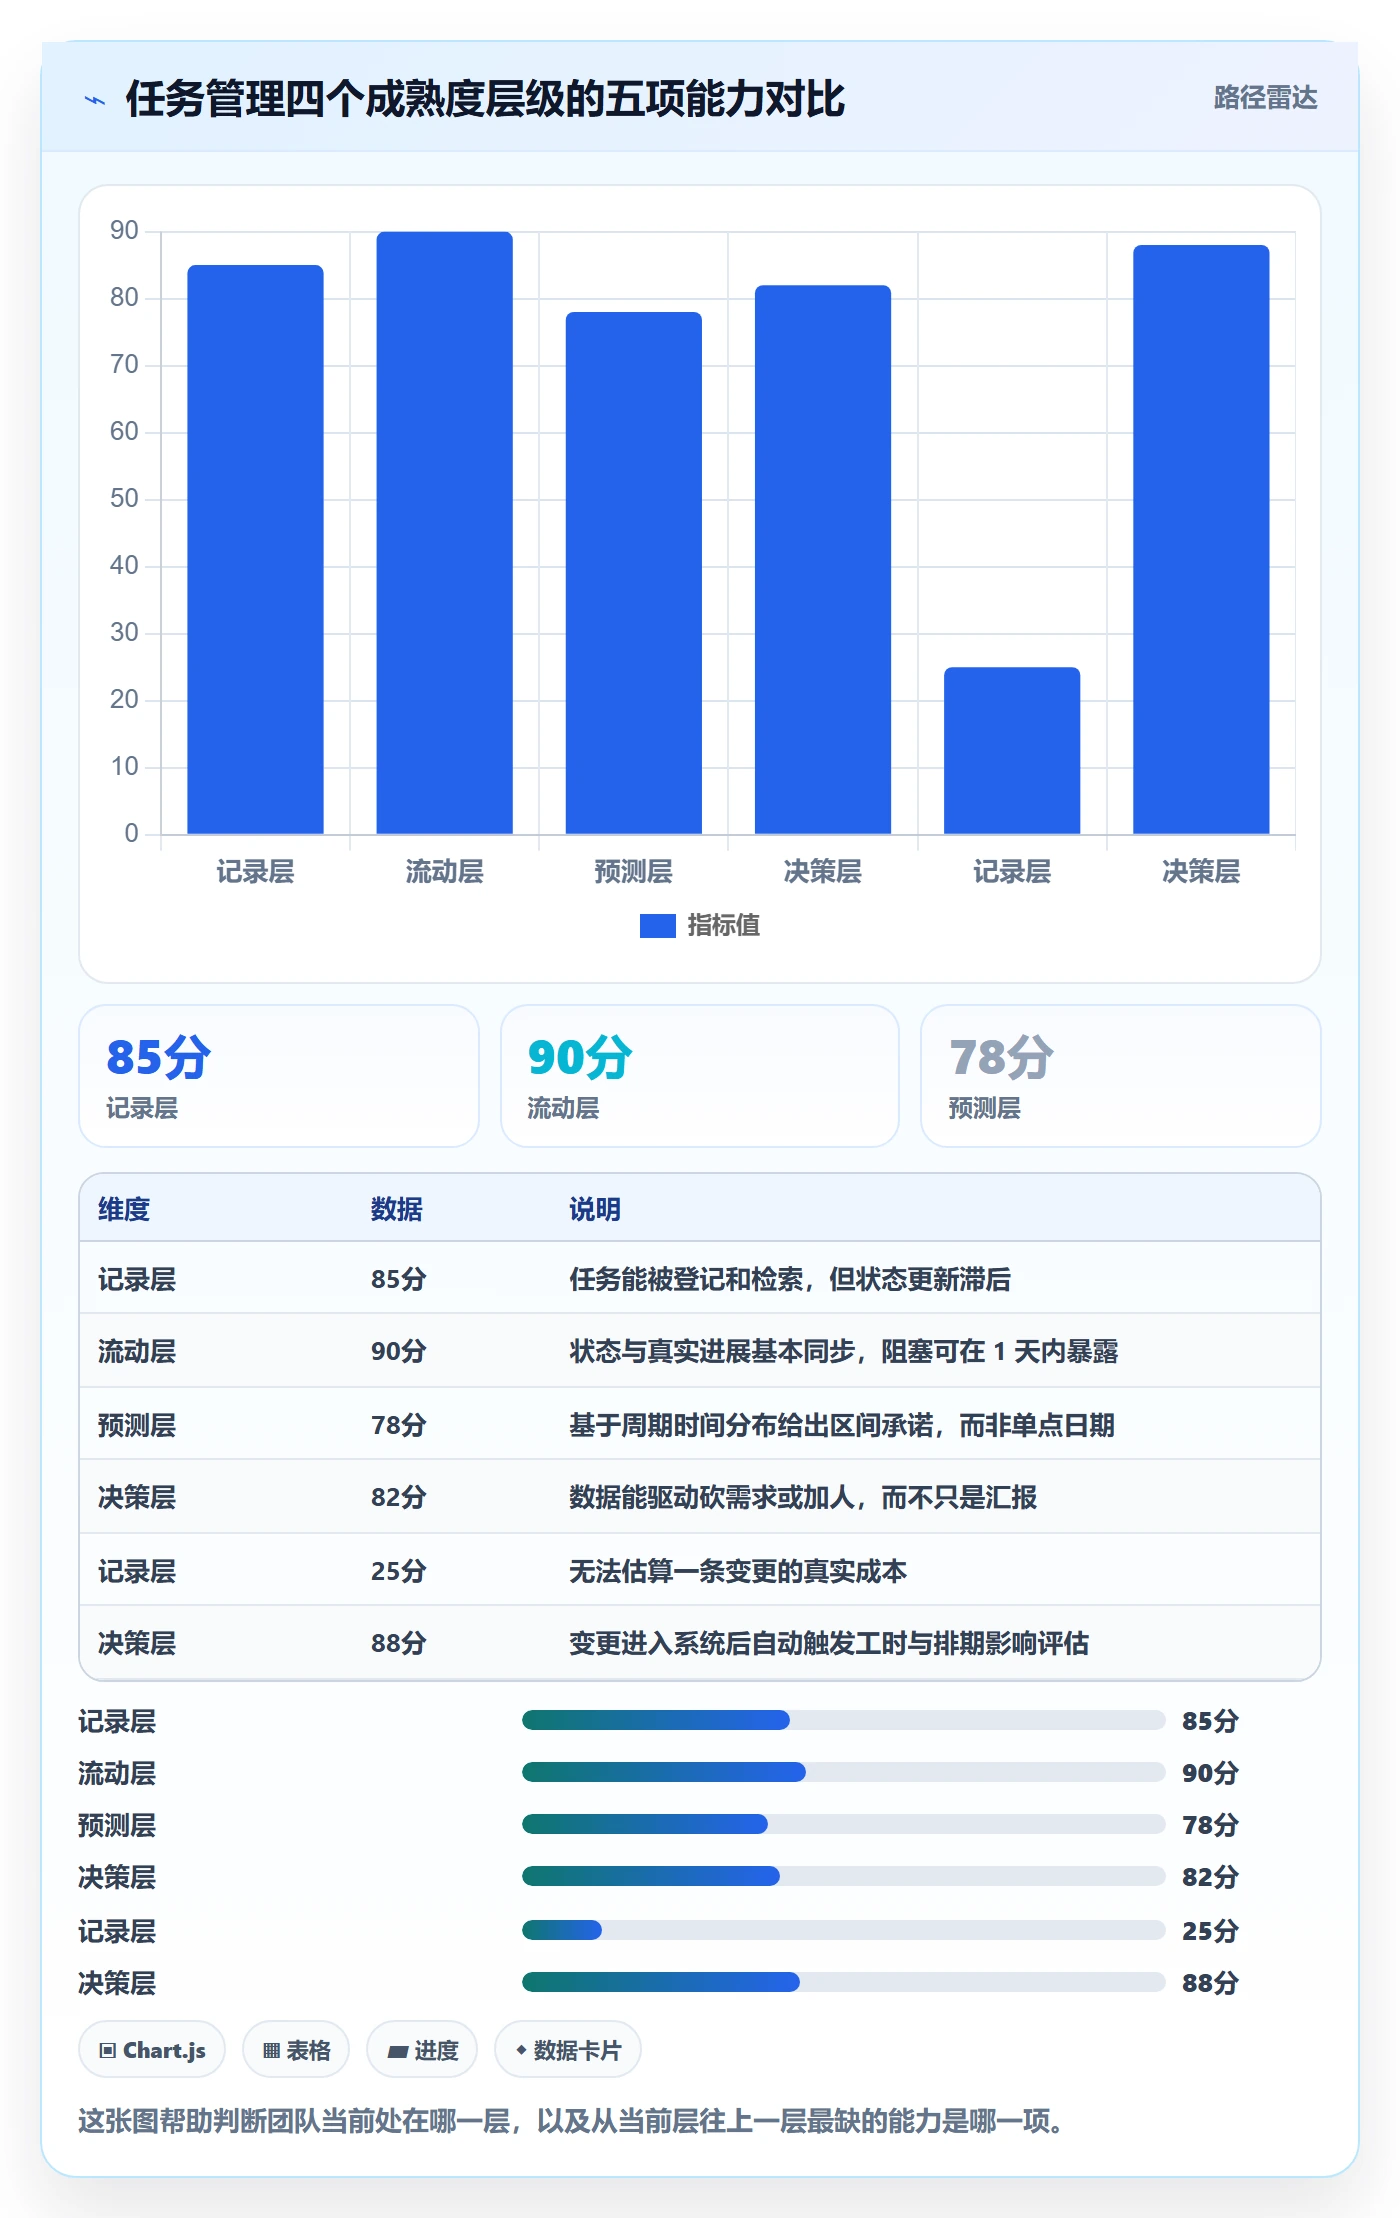Image resolution: width=1400 pixels, height=2218 pixels.
Task: Toggle the 指标值 legend color box
Action: pyautogui.click(x=657, y=926)
